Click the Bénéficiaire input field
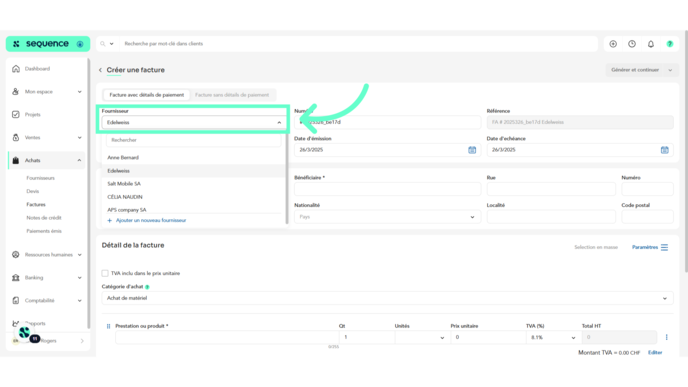This screenshot has width=688, height=387. pos(387,189)
